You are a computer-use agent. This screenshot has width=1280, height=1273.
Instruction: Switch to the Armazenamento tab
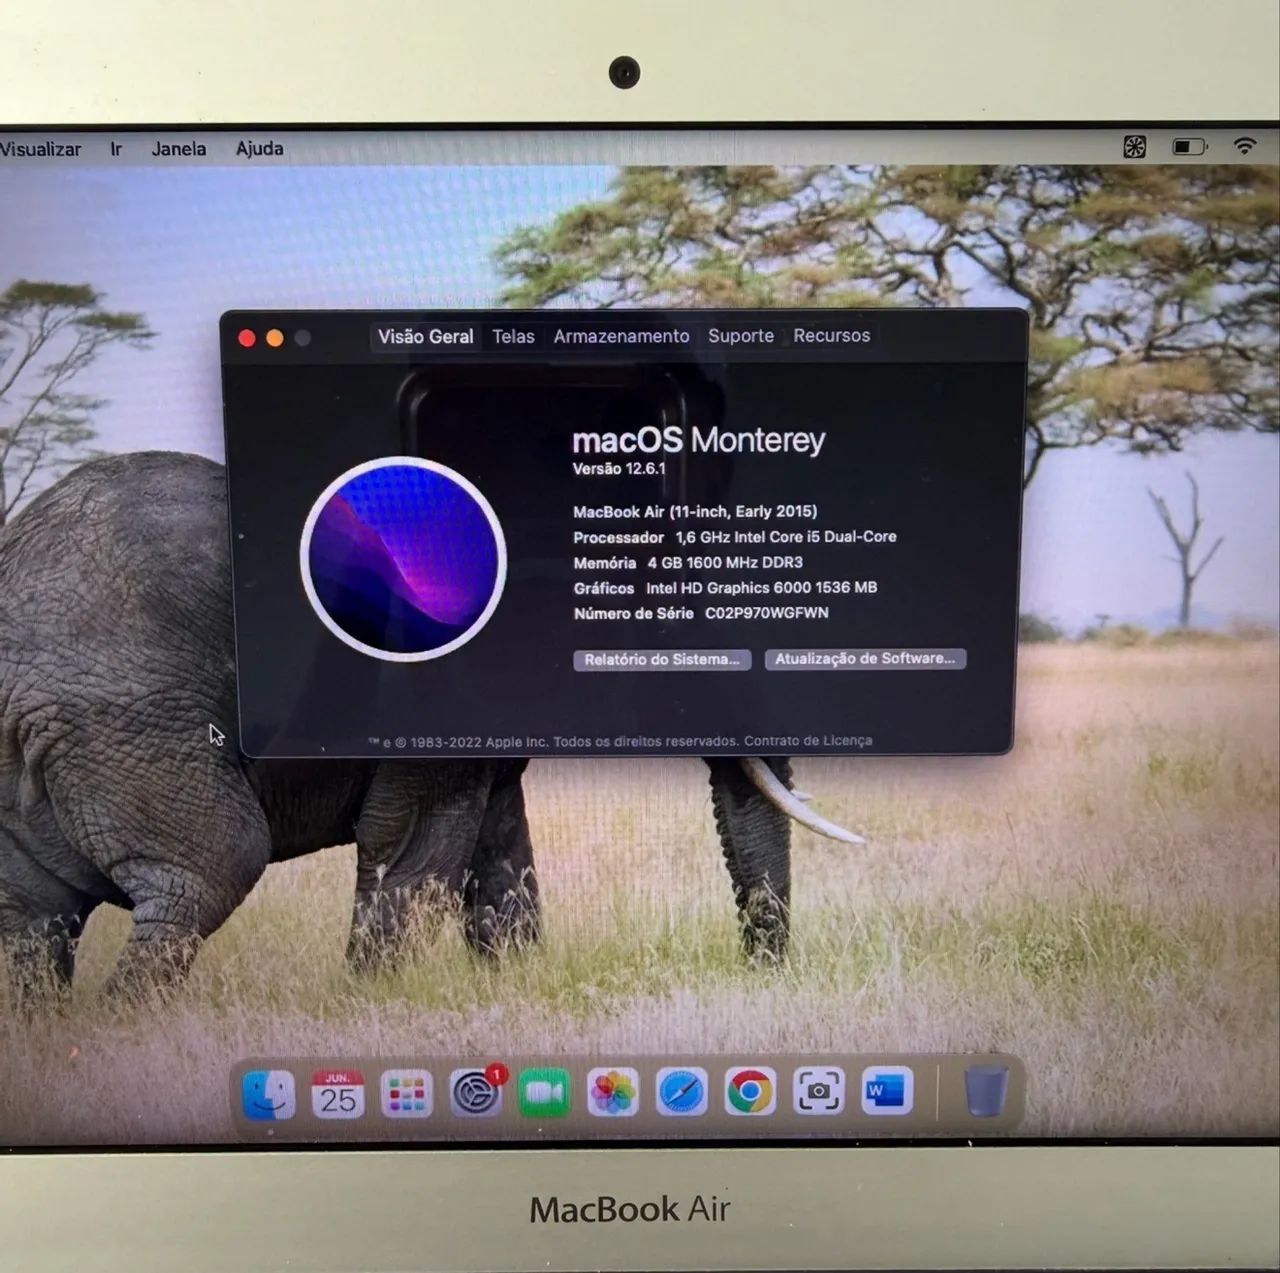[x=621, y=336]
